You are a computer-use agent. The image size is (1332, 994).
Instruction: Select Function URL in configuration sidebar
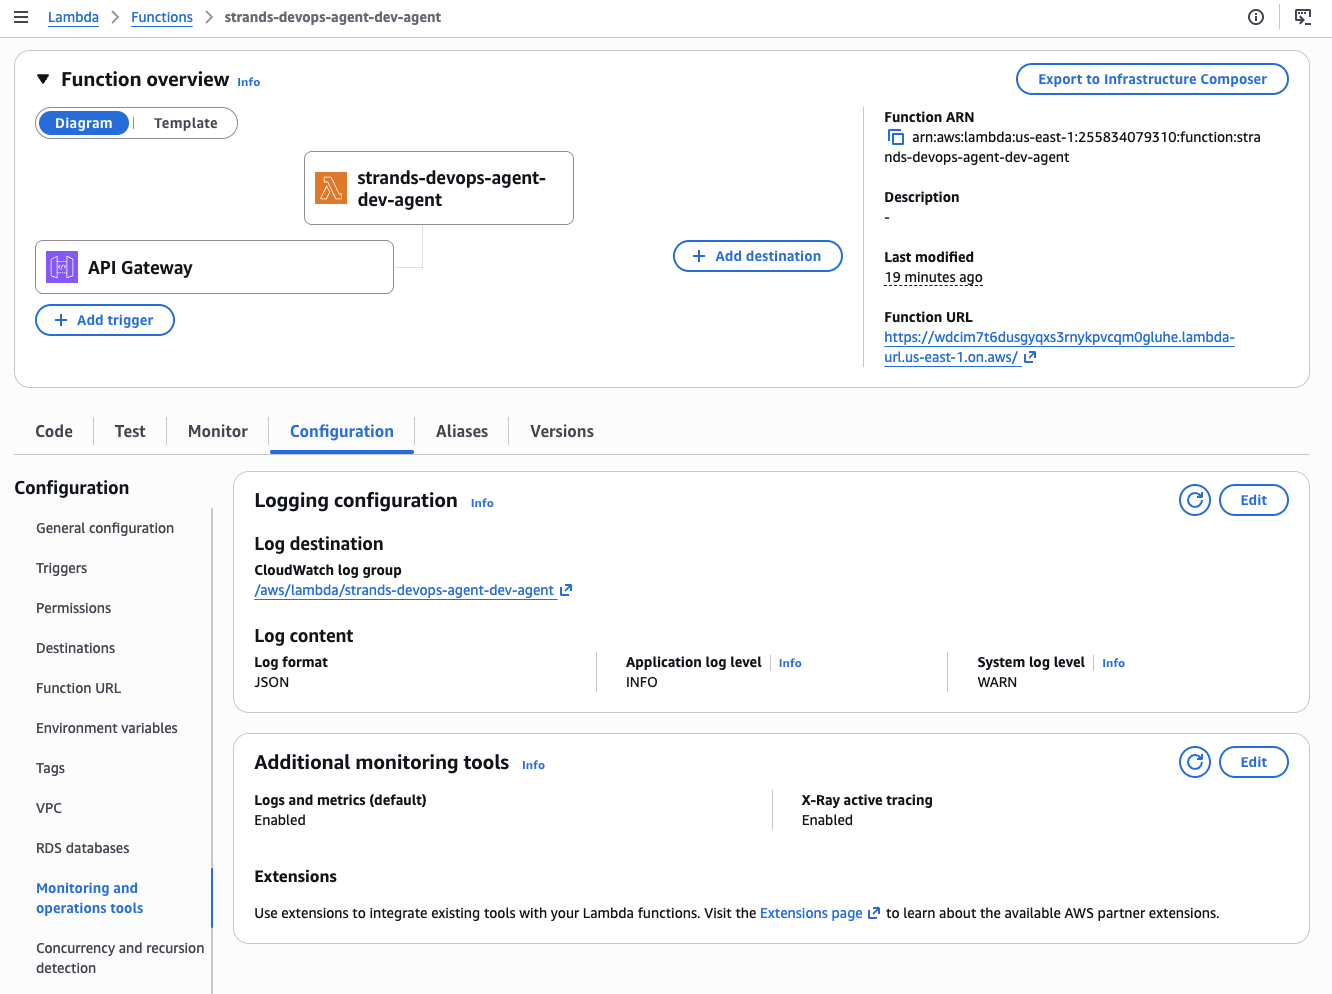[x=79, y=688]
